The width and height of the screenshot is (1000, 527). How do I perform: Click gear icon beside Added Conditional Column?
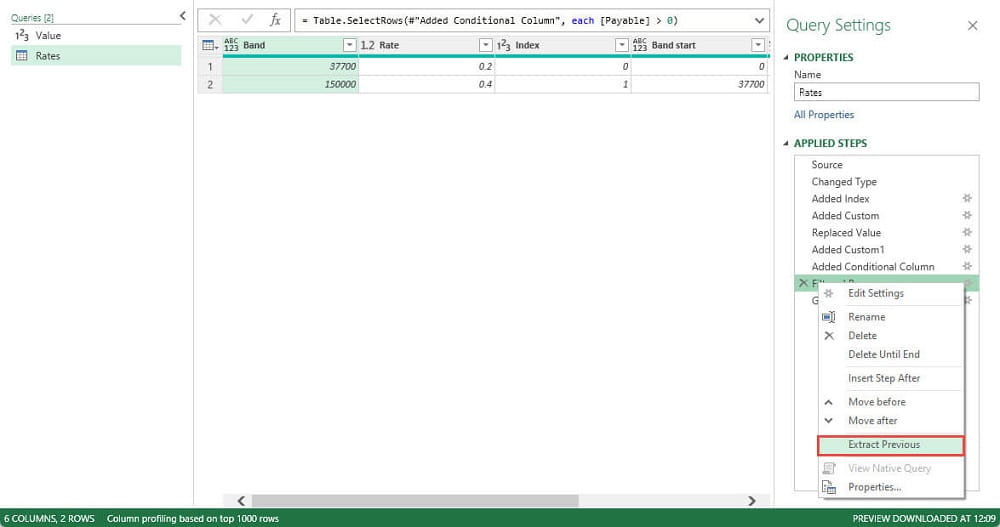point(966,267)
